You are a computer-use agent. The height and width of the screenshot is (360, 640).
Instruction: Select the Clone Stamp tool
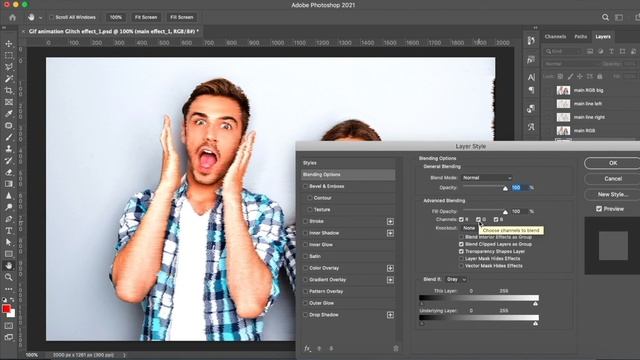(9, 149)
